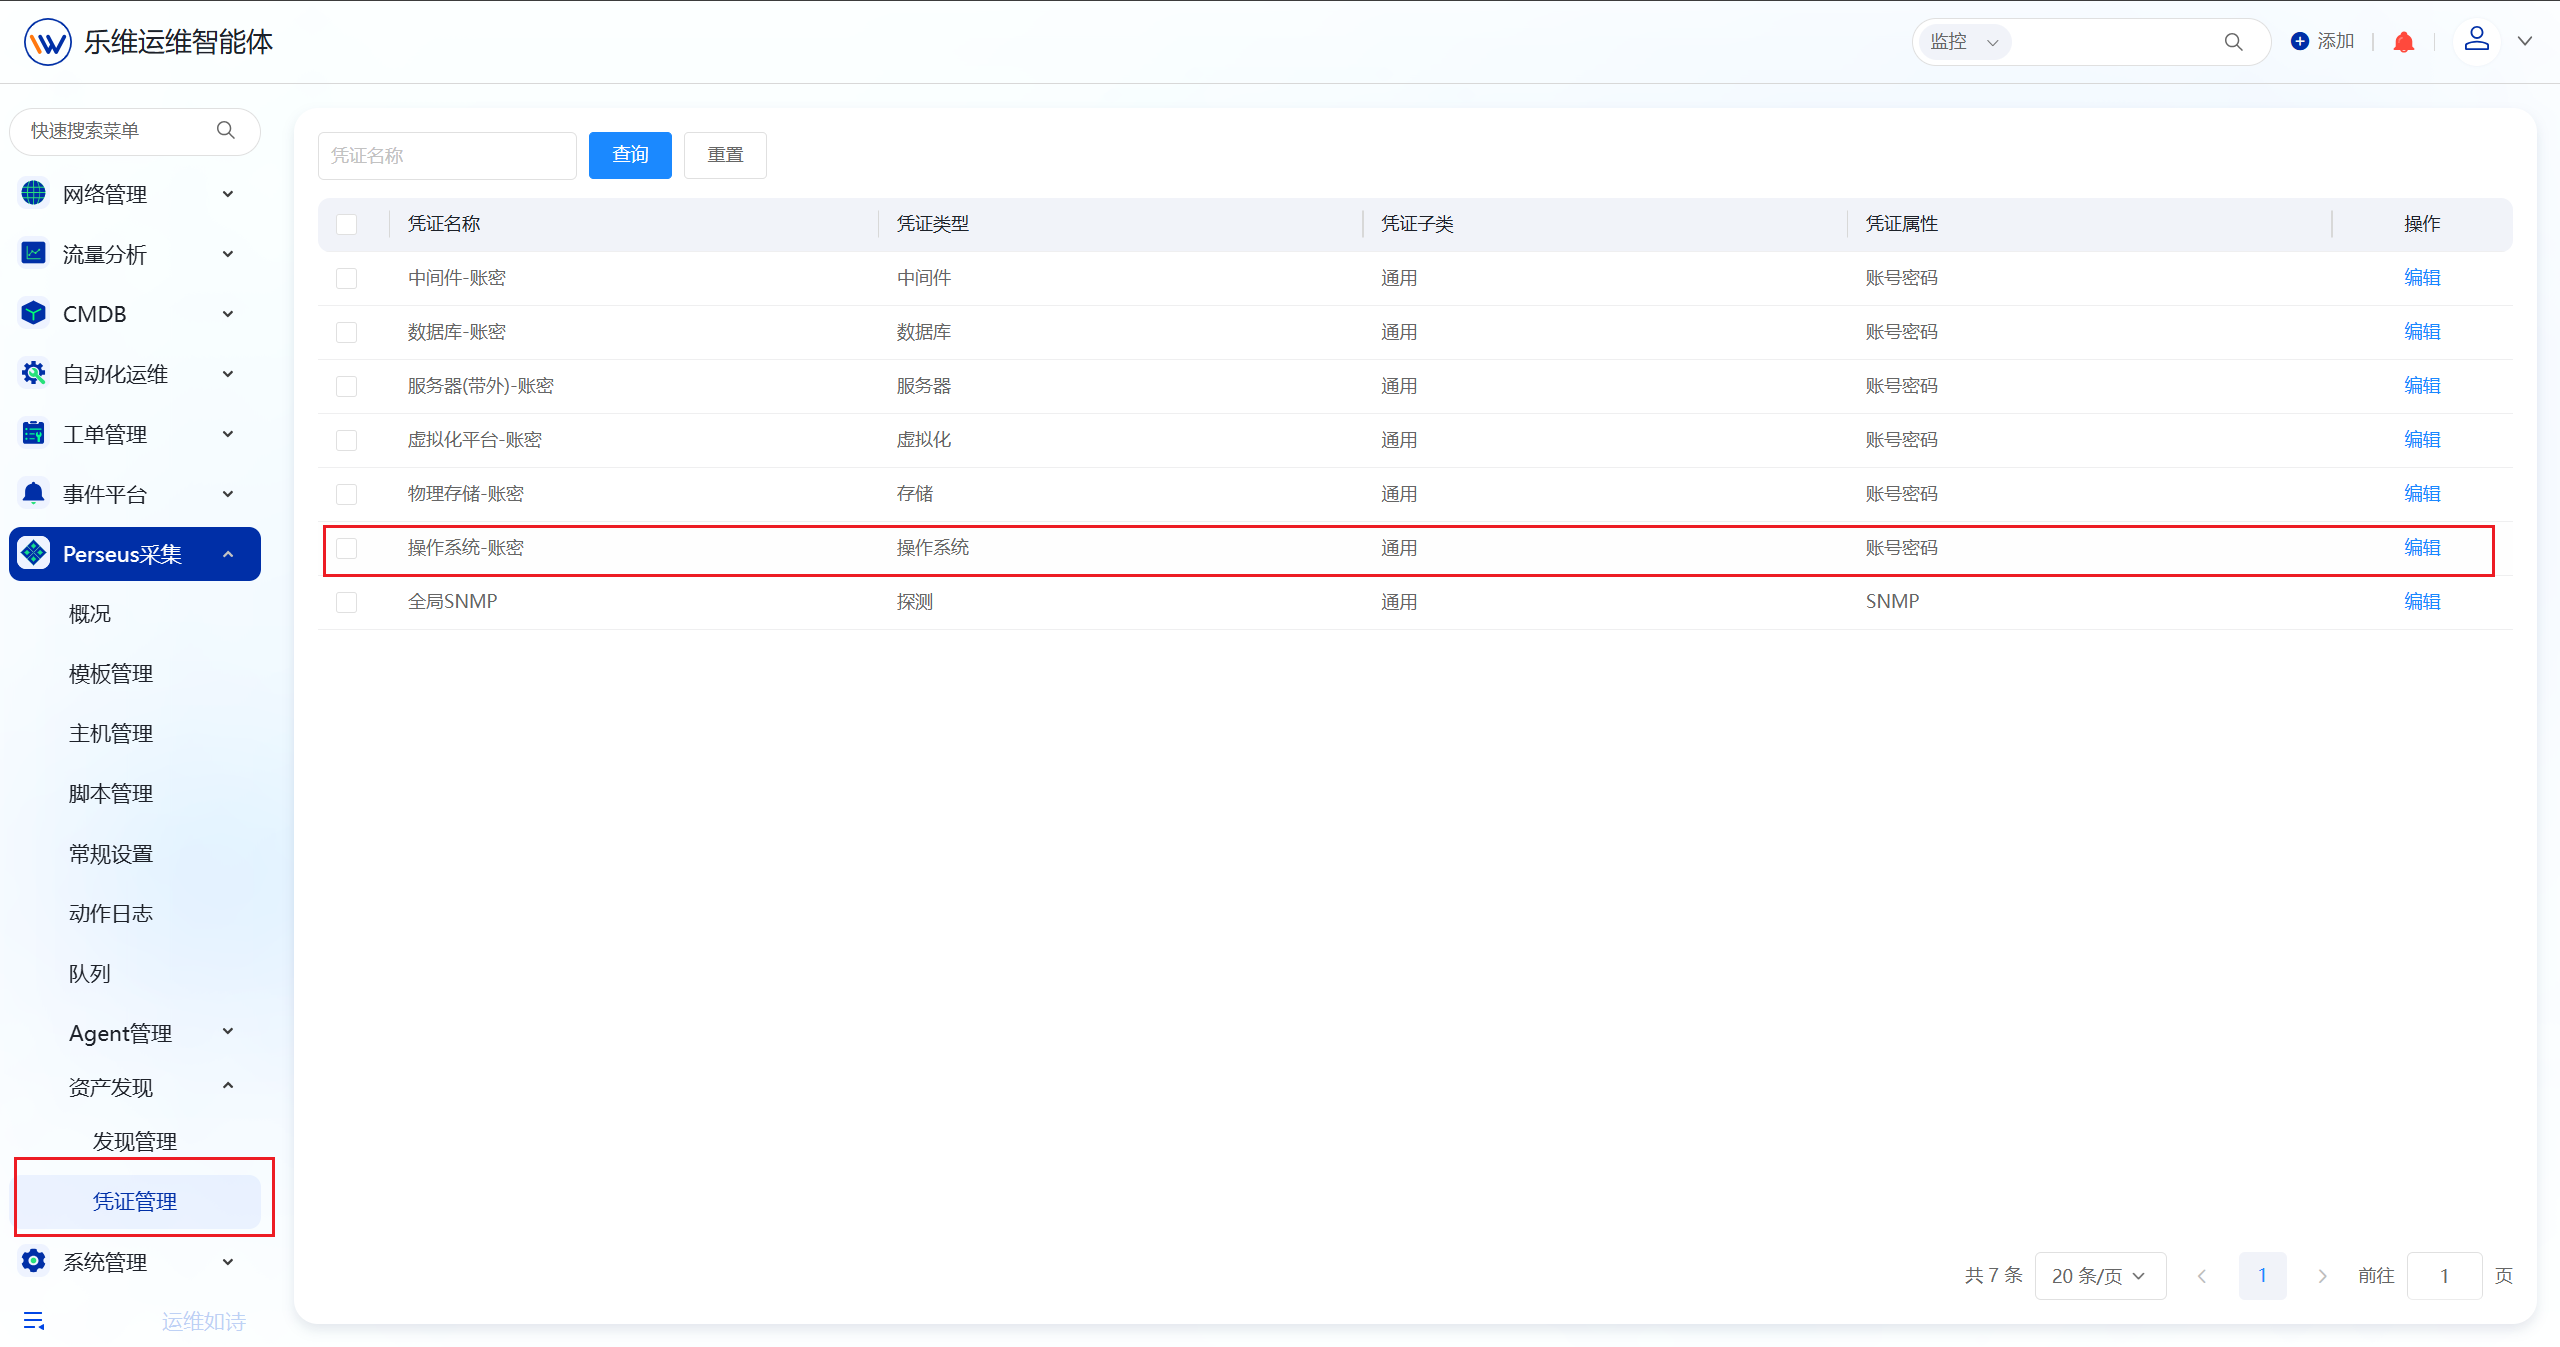Screen dimensions: 2560x1347
Task: Edit the 数据库-账密 credential
Action: coord(2422,332)
